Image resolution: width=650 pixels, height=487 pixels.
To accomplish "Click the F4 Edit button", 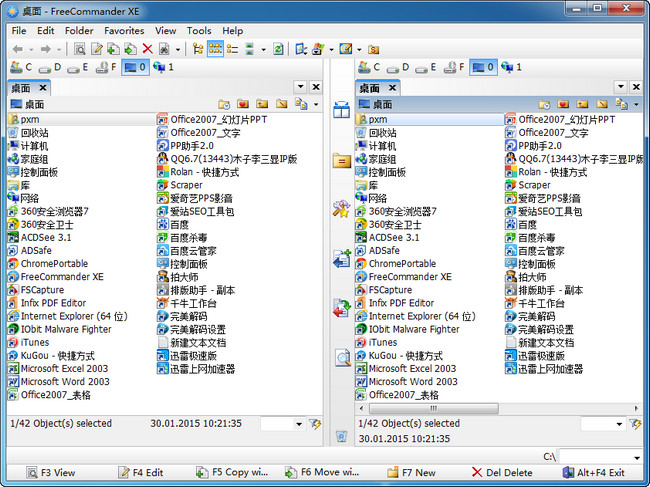I will pyautogui.click(x=141, y=472).
